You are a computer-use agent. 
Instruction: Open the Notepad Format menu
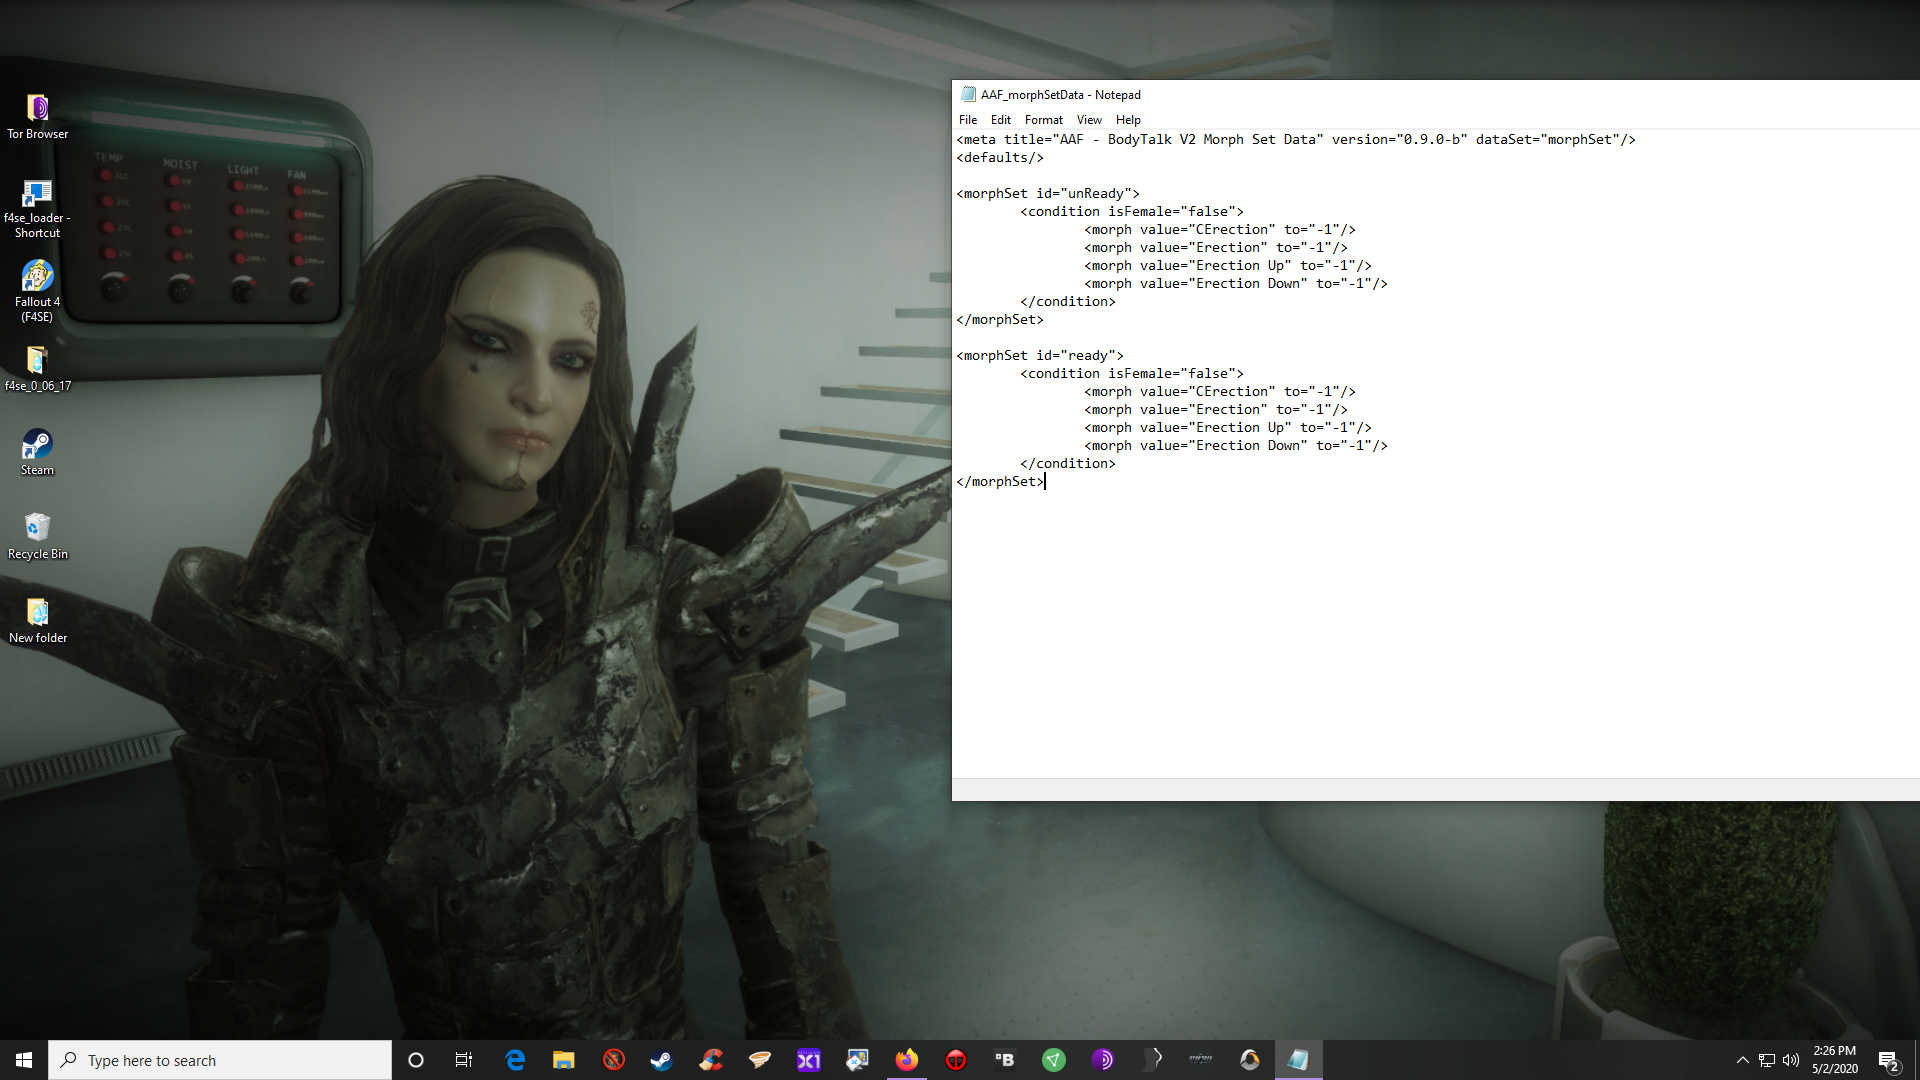pos(1043,119)
